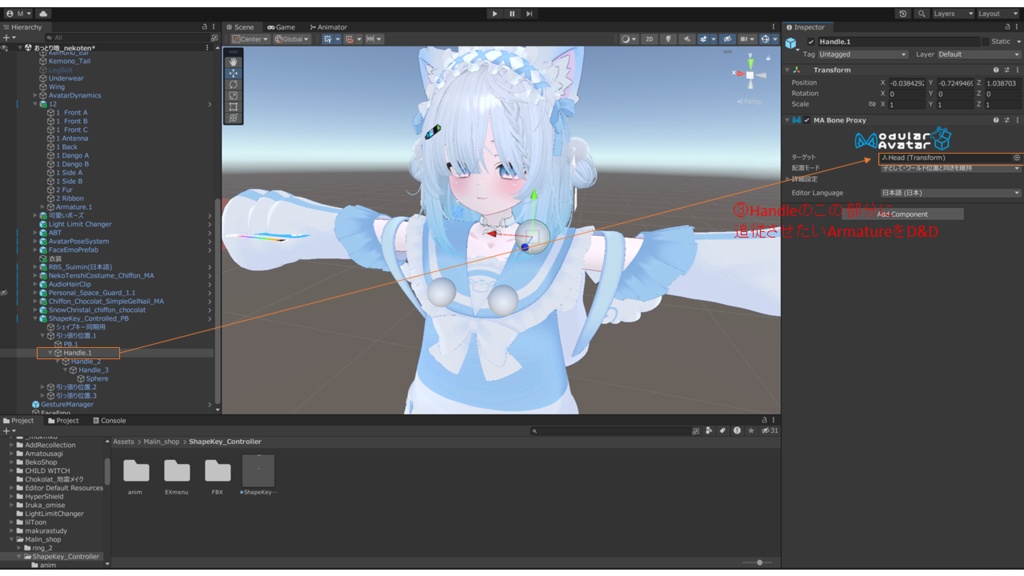
Task: Open the Layer Default dropdown
Action: [979, 54]
